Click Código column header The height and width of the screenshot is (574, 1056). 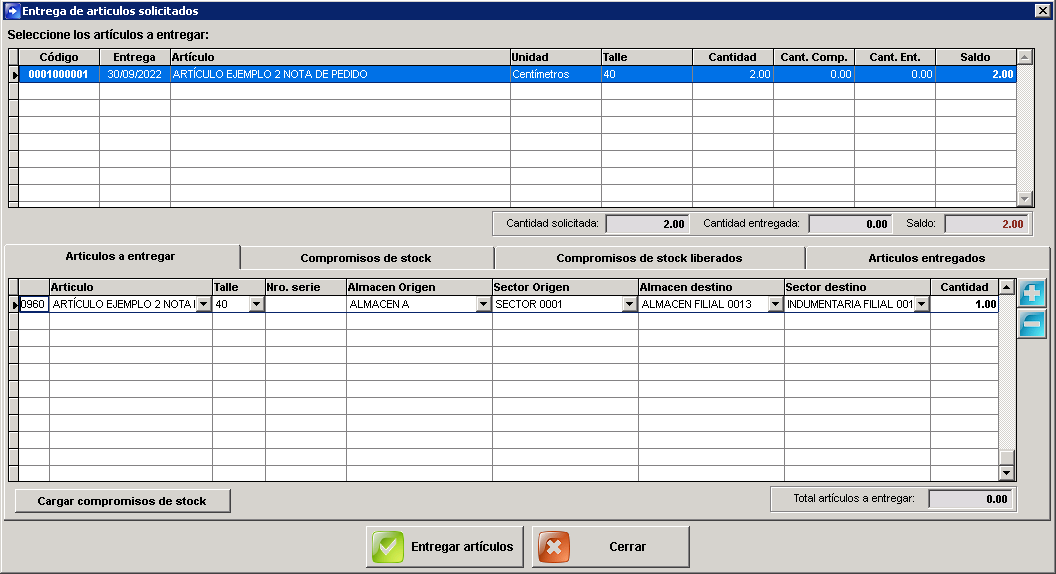pyautogui.click(x=59, y=57)
